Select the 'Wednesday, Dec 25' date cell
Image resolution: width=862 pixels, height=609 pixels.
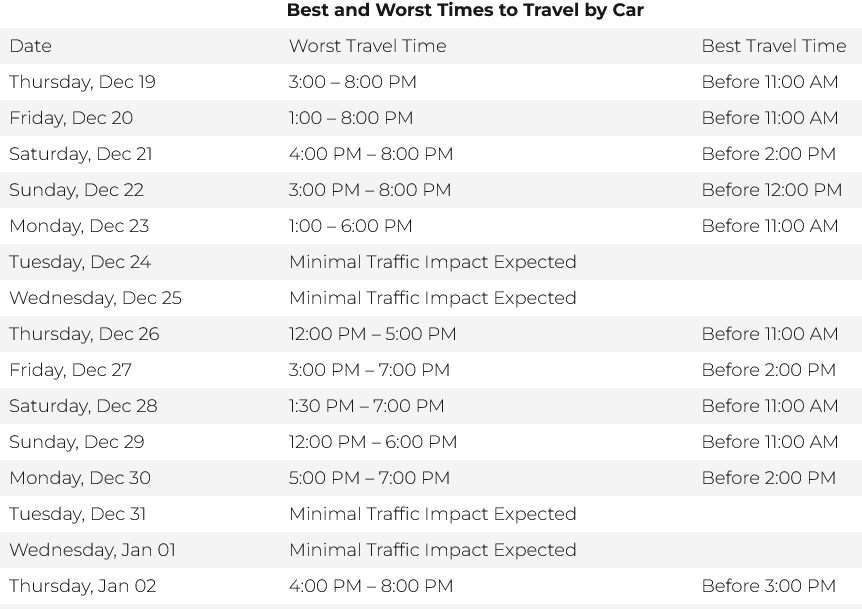tap(95, 298)
